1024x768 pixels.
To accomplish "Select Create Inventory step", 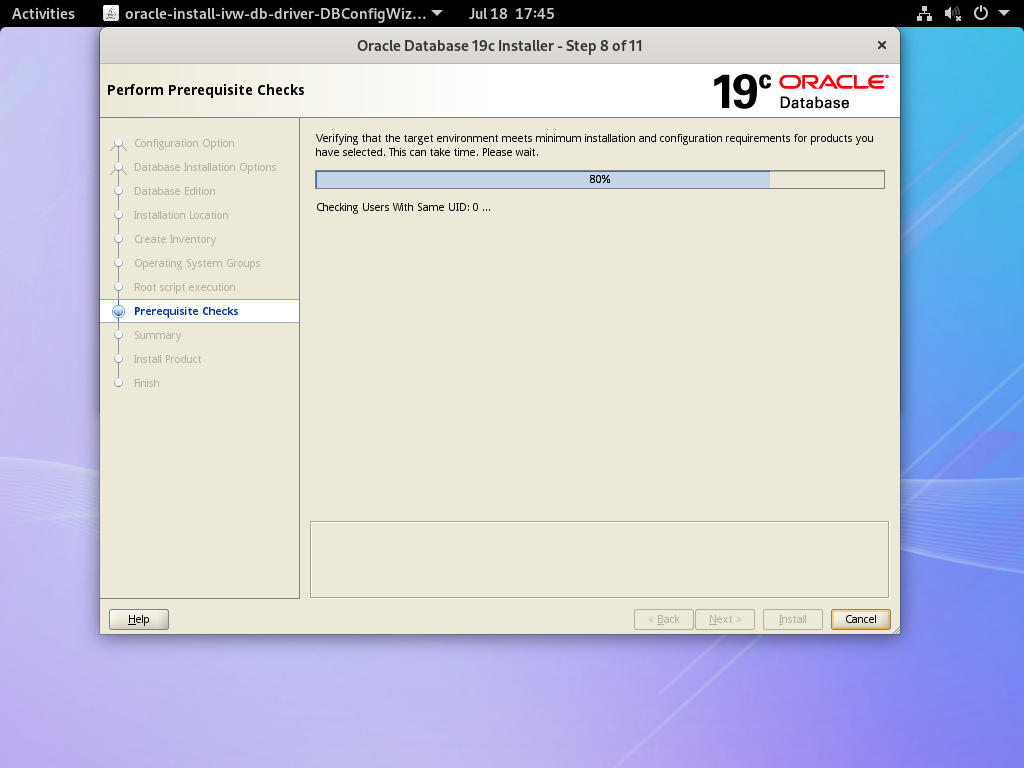I will (175, 239).
